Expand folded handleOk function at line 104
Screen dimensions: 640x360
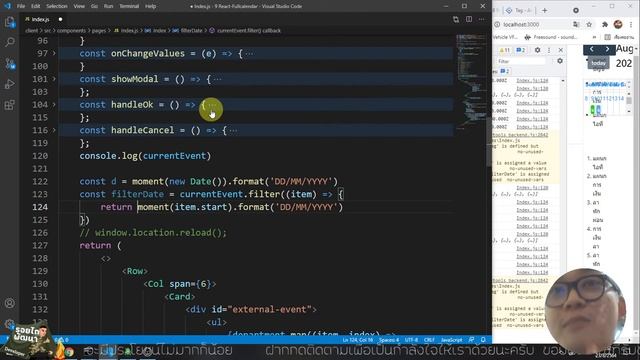tap(54, 104)
